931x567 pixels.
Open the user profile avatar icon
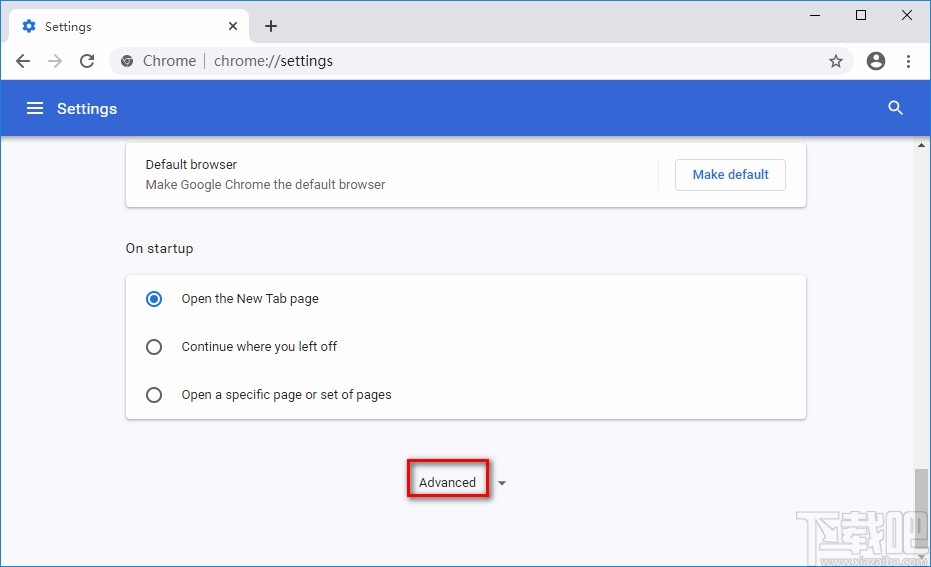[876, 61]
